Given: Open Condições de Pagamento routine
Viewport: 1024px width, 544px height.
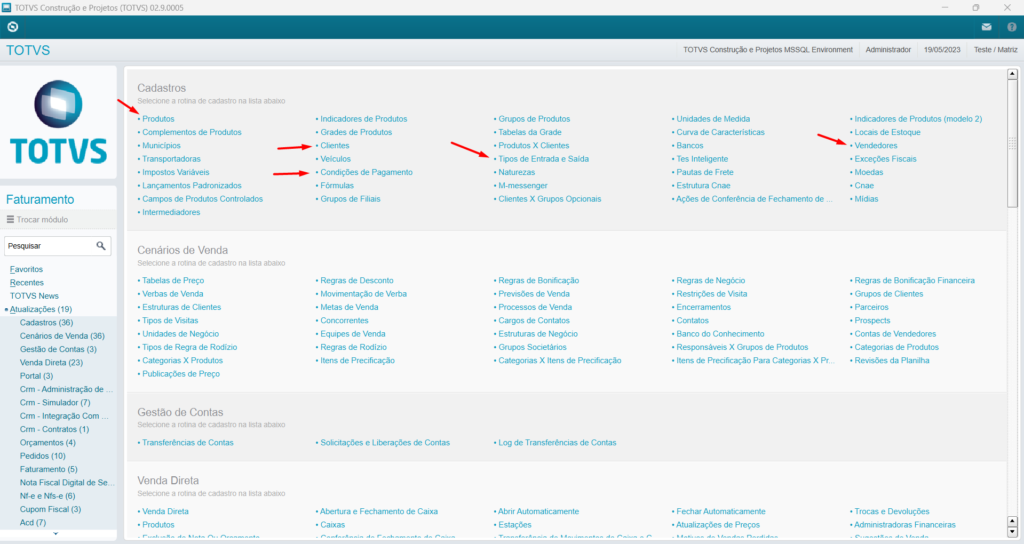Looking at the screenshot, I should [x=366, y=172].
